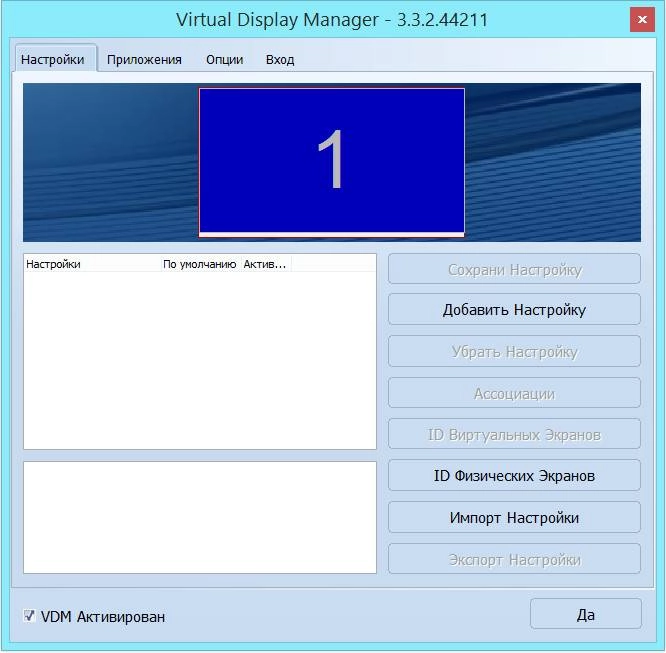Click the Убрать Настройку button
666x653 pixels.
(514, 352)
